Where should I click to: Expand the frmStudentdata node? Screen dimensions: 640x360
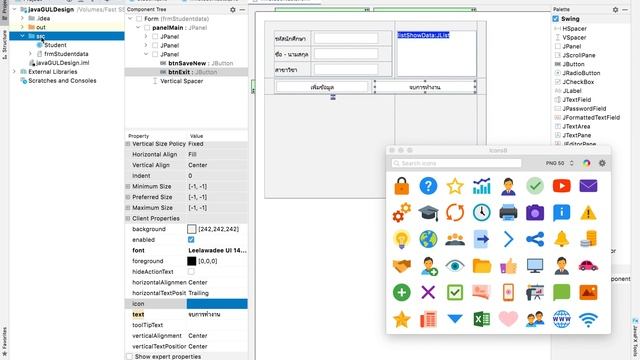point(30,54)
